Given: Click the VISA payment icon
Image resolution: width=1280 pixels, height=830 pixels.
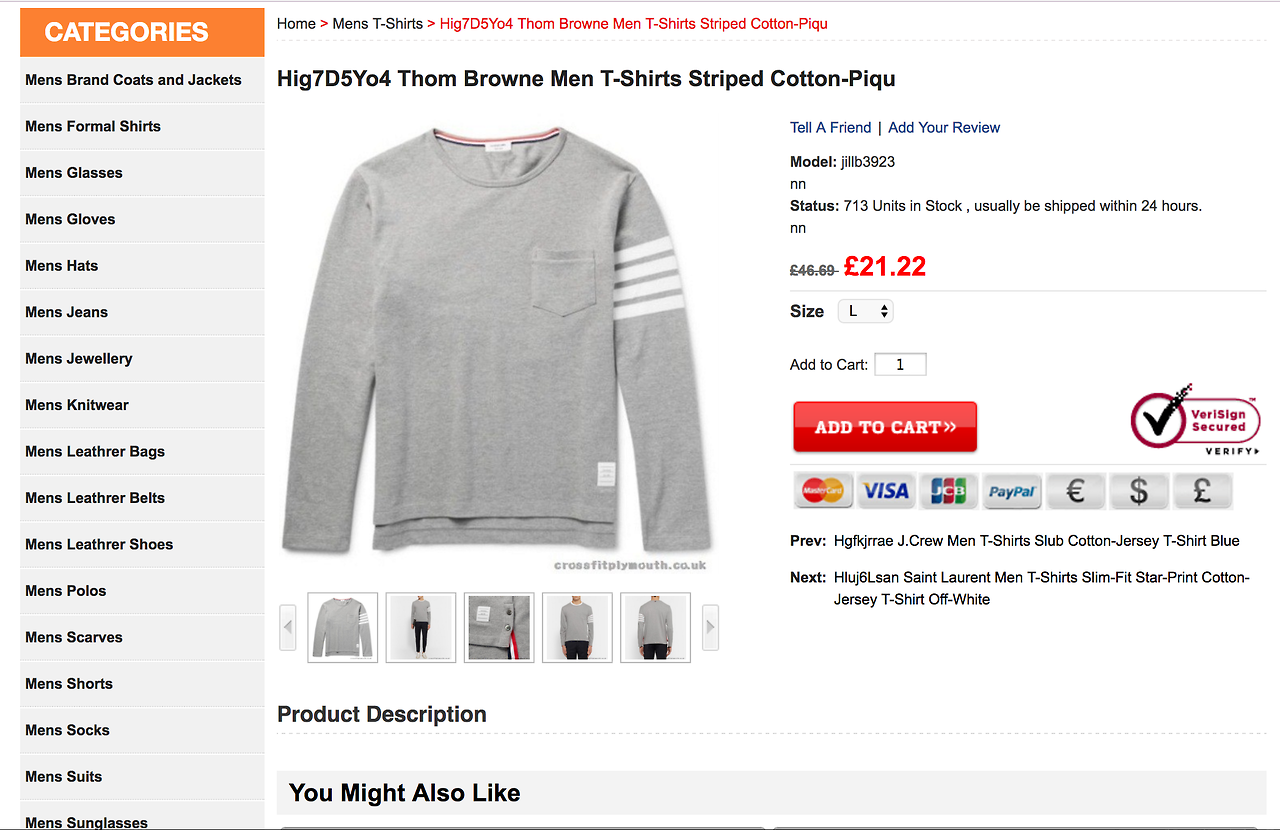Looking at the screenshot, I should coord(886,491).
